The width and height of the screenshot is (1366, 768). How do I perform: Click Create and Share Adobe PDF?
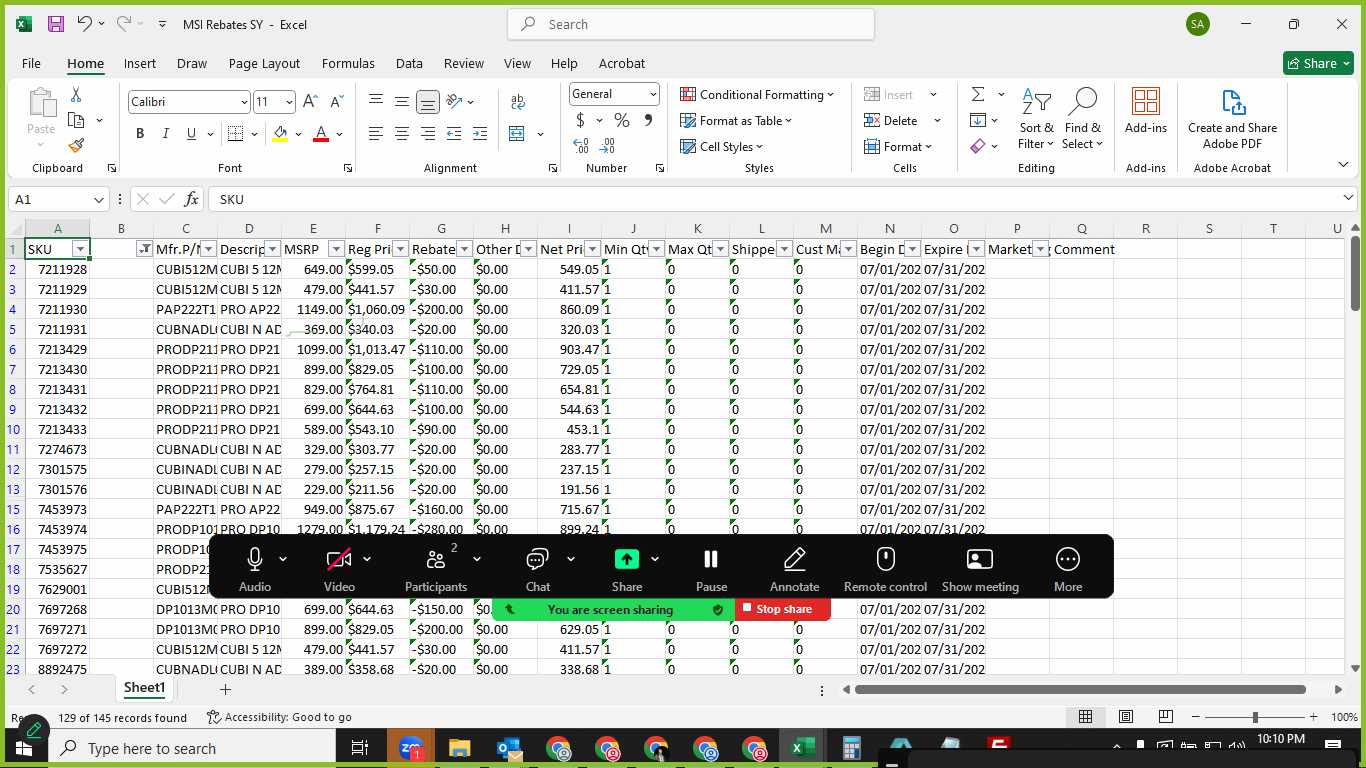(1232, 119)
